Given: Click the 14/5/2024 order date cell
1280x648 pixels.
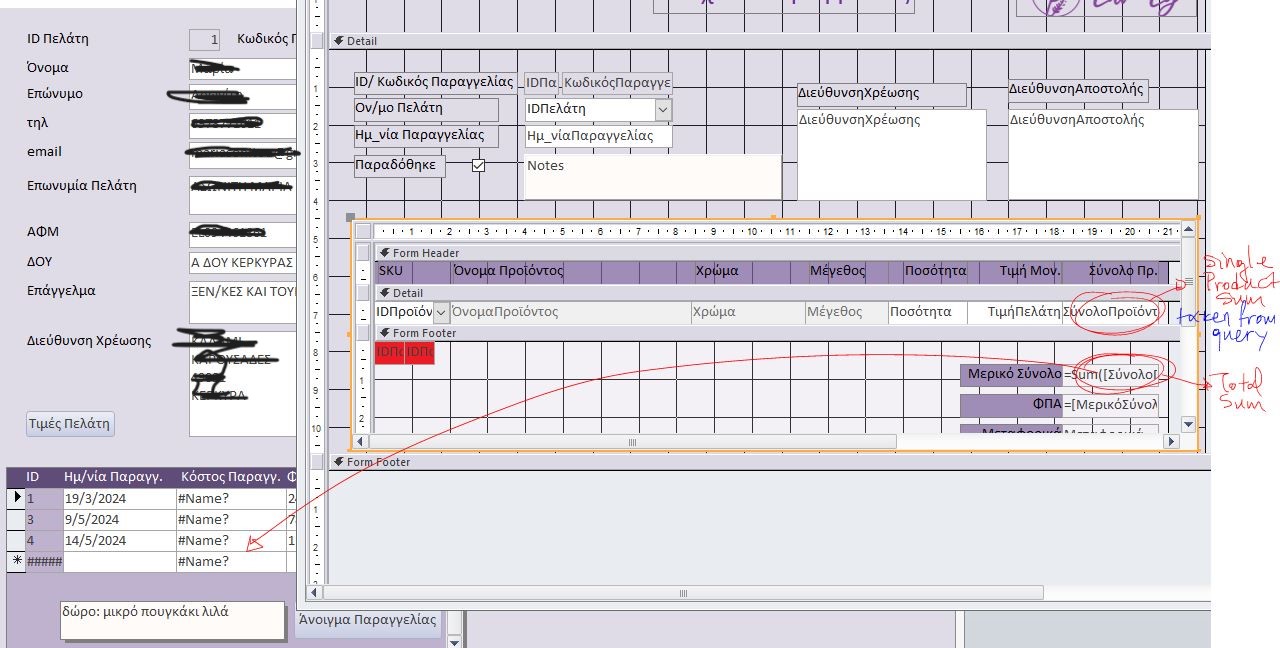Looking at the screenshot, I should (x=118, y=540).
